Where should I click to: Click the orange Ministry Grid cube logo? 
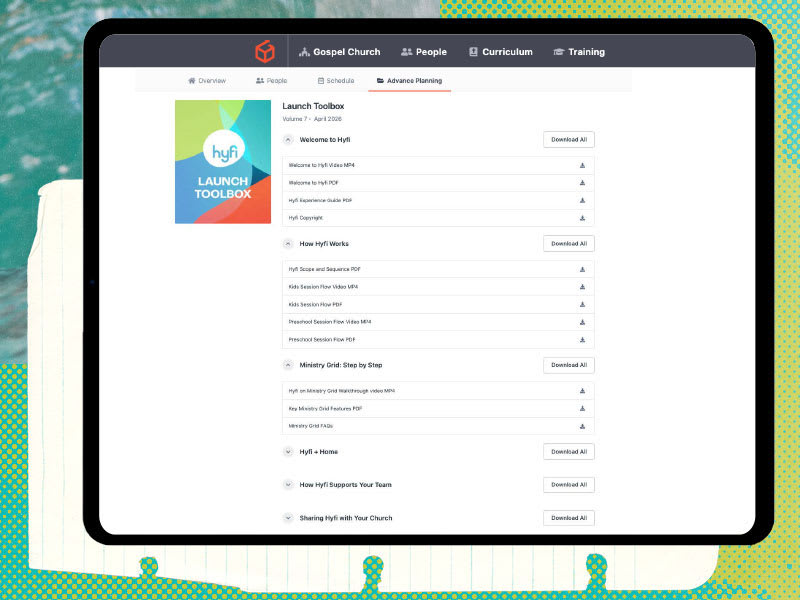(x=265, y=52)
